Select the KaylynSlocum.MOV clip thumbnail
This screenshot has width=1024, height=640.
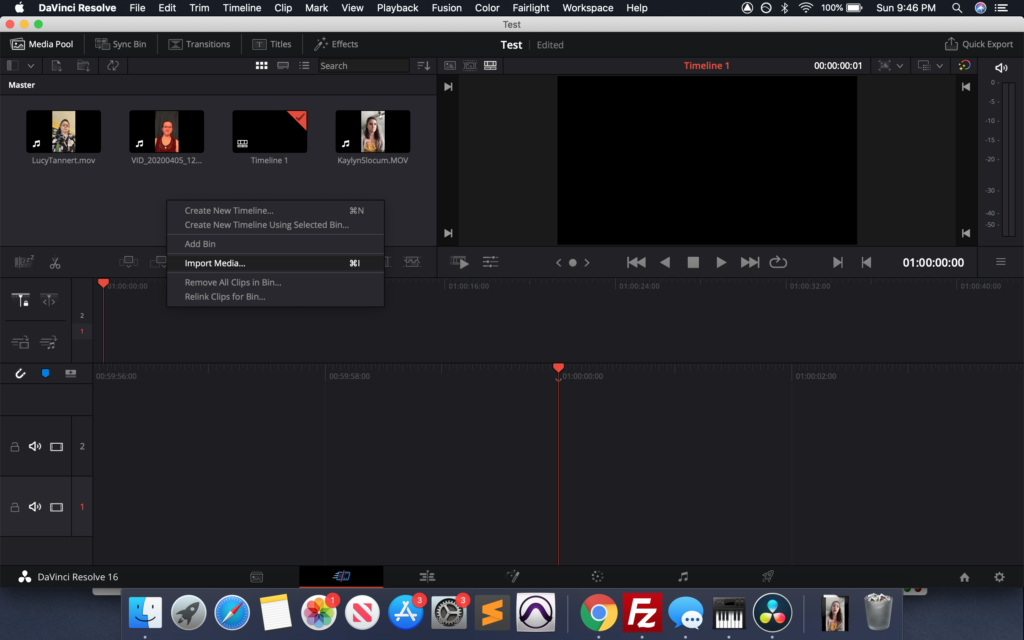click(372, 132)
